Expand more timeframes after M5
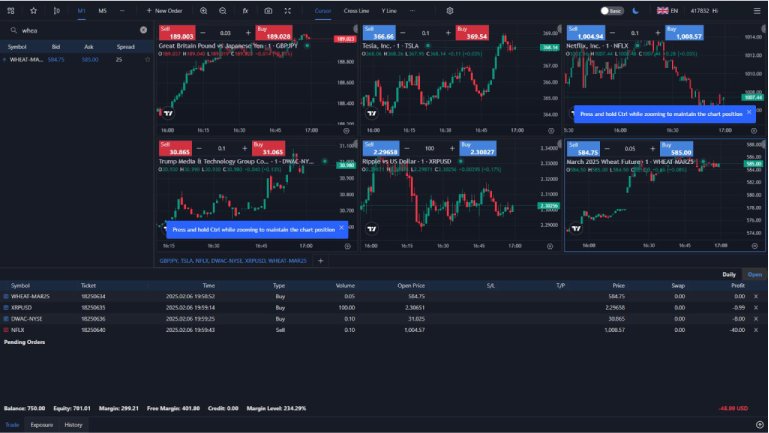769x433 pixels. (x=122, y=11)
